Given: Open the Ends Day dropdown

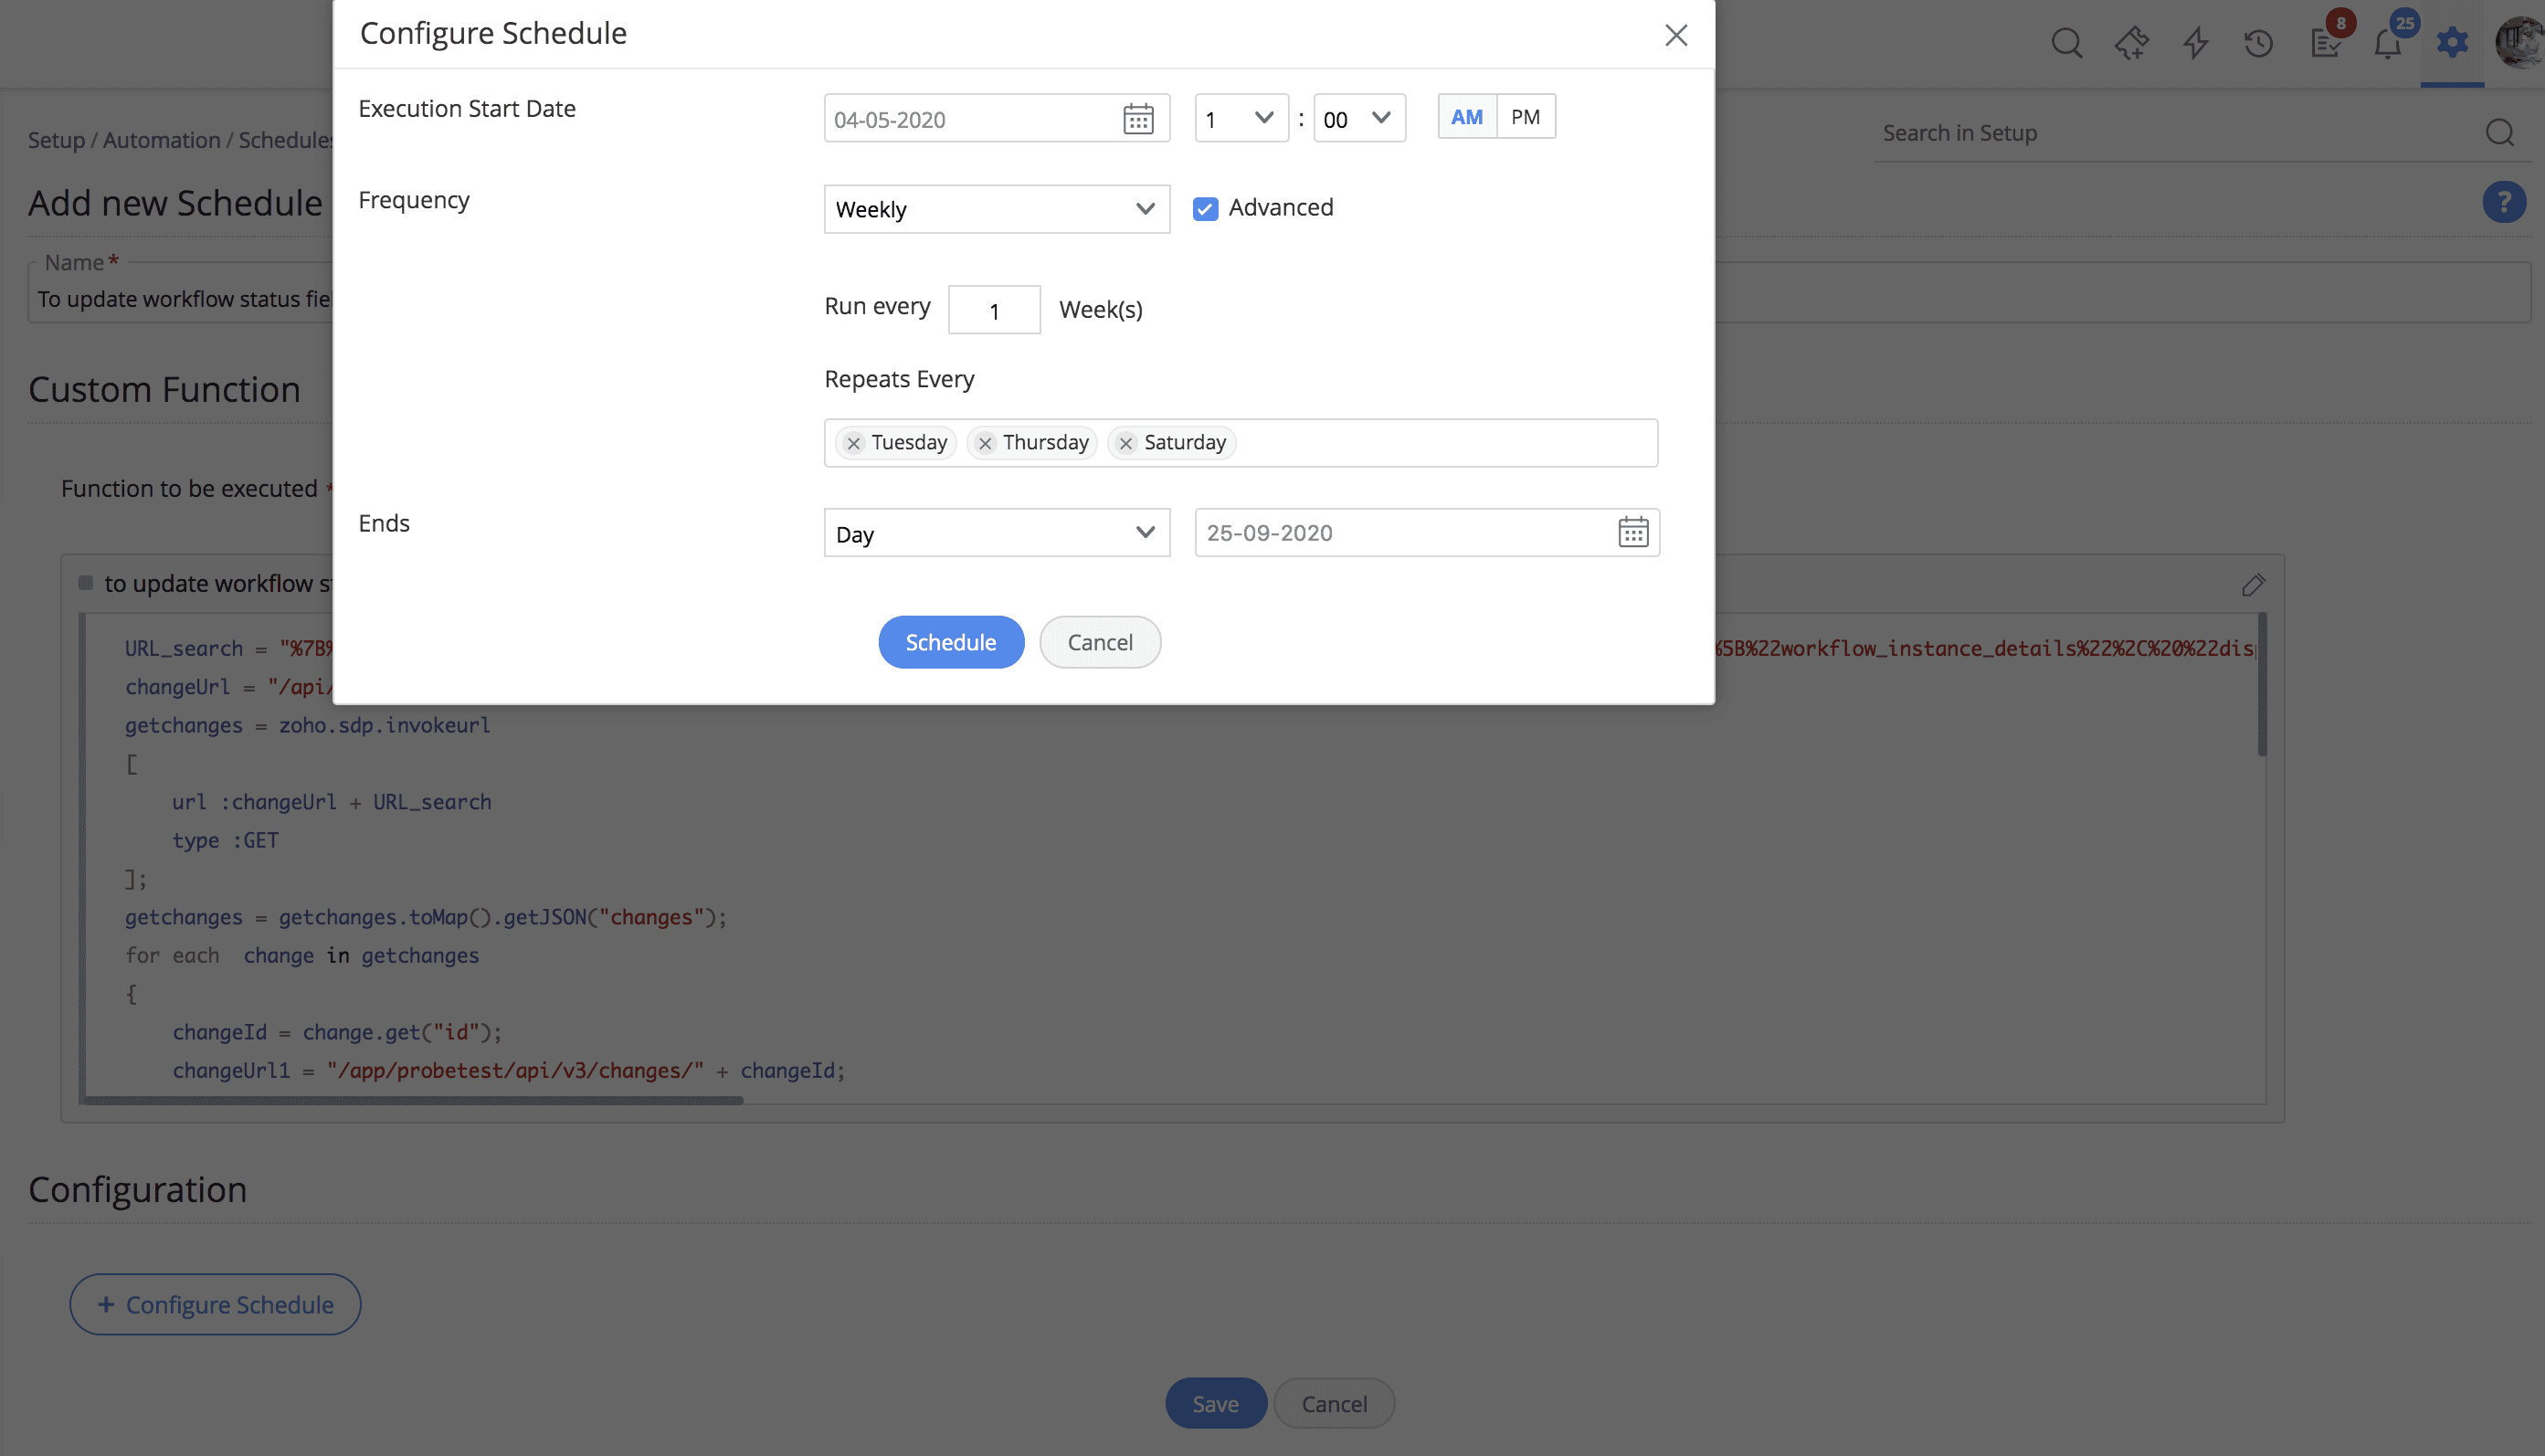Looking at the screenshot, I should (996, 533).
